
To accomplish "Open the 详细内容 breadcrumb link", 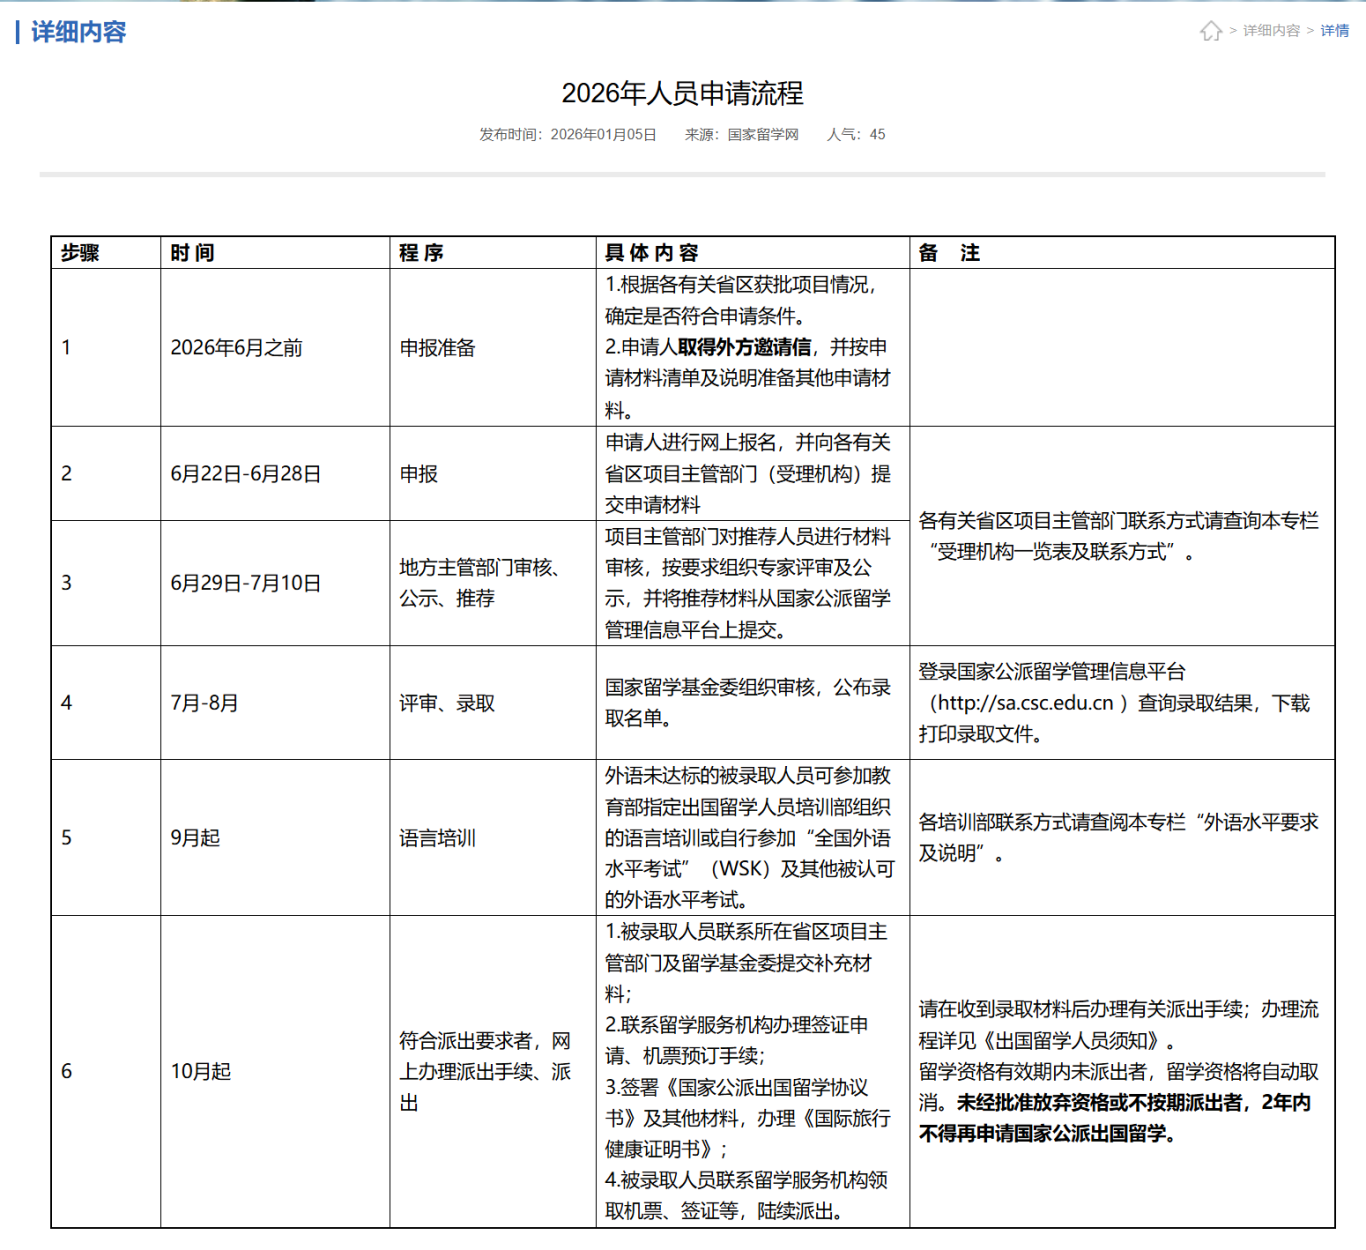I will pyautogui.click(x=1271, y=31).
